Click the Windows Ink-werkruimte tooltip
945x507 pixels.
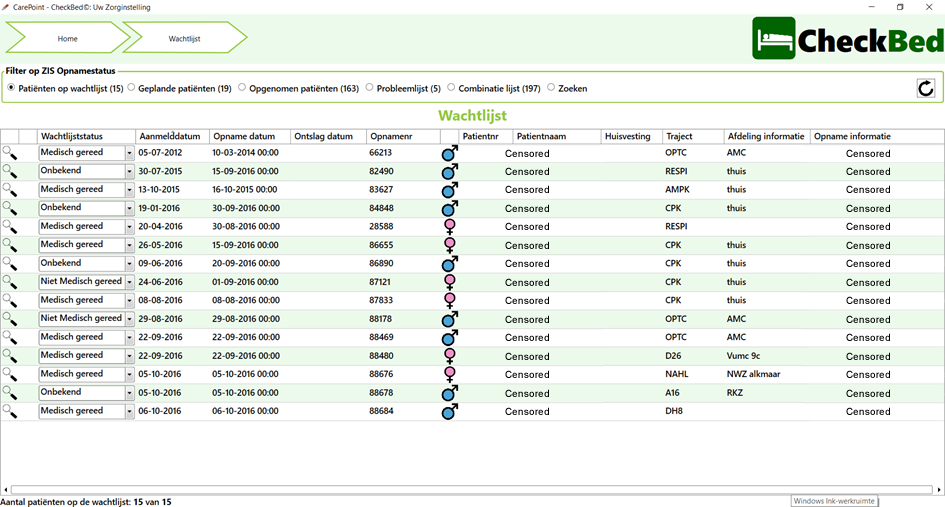click(834, 501)
